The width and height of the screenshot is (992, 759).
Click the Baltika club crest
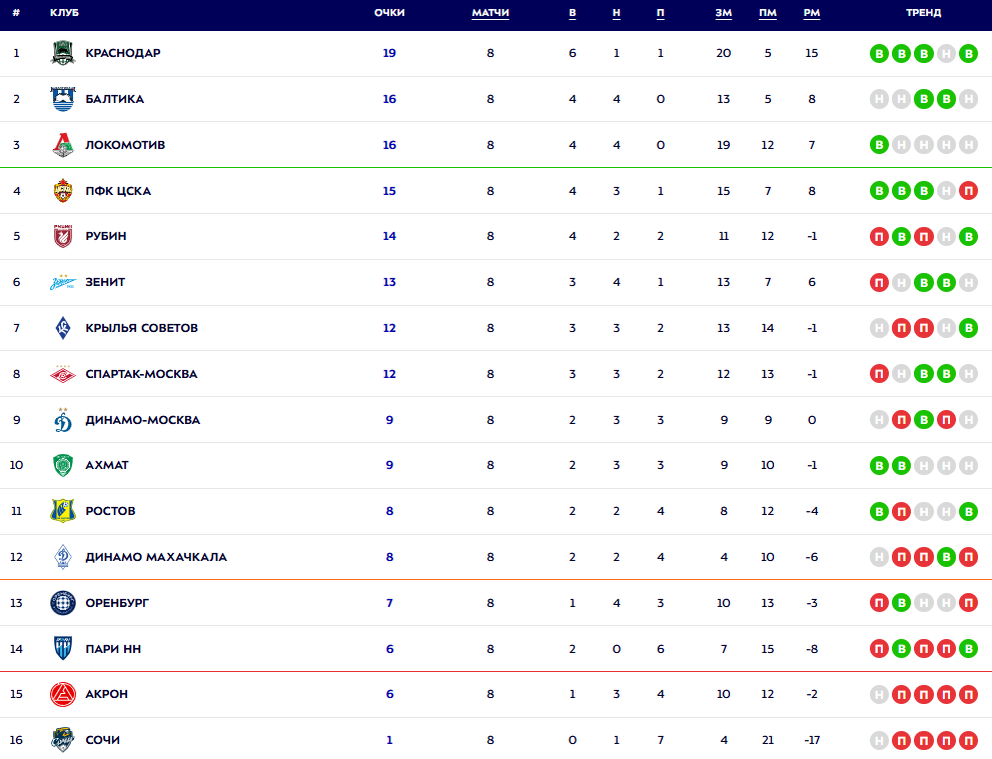63,99
